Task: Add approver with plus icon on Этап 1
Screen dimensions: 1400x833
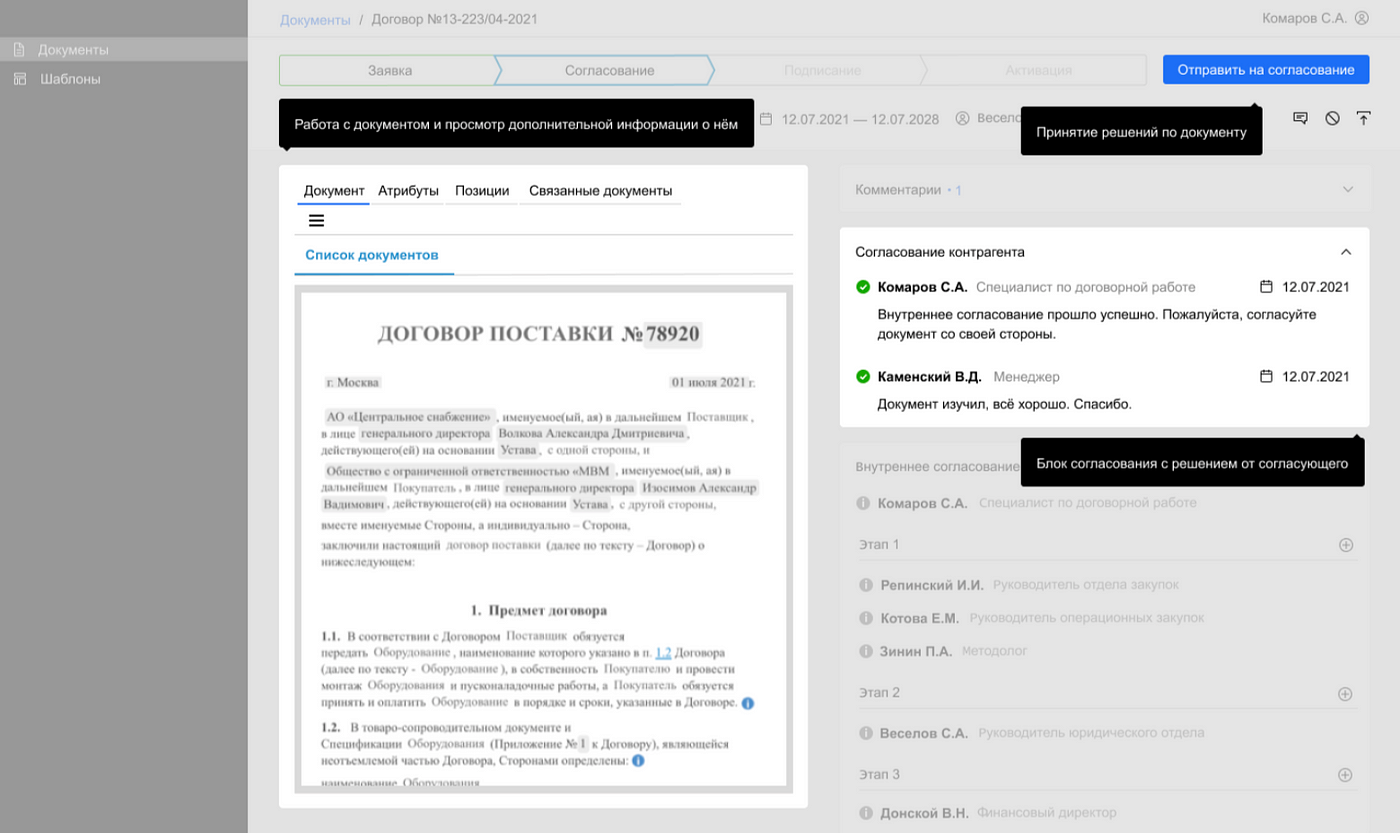Action: click(1346, 545)
